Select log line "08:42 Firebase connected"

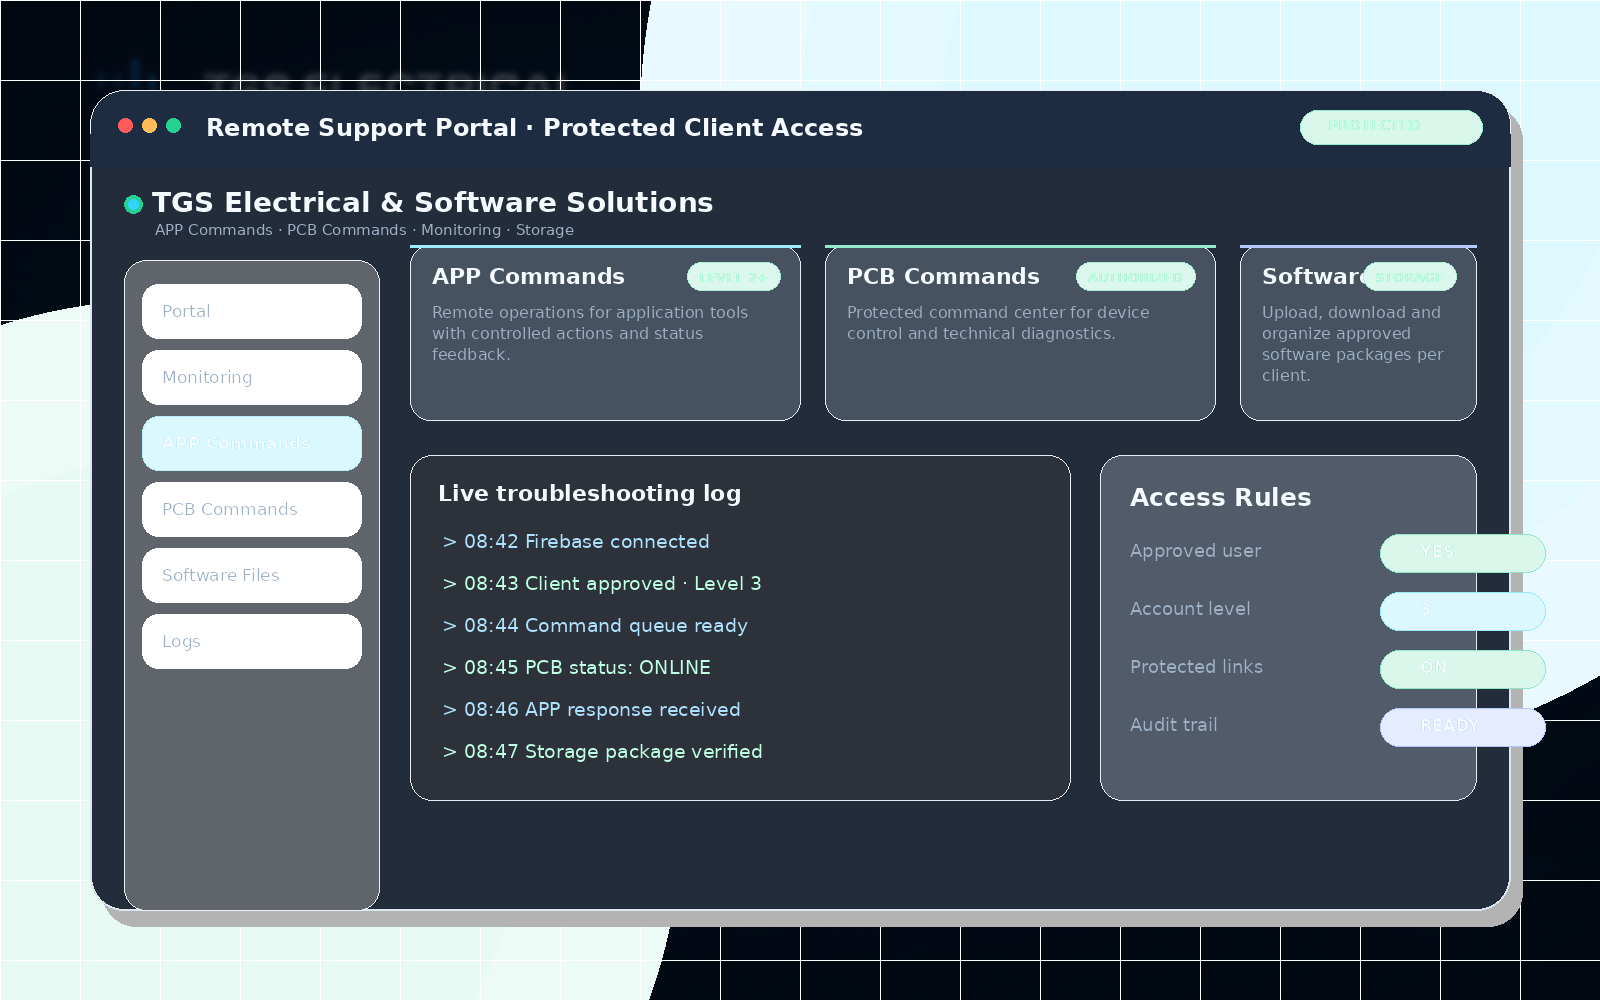click(x=576, y=541)
